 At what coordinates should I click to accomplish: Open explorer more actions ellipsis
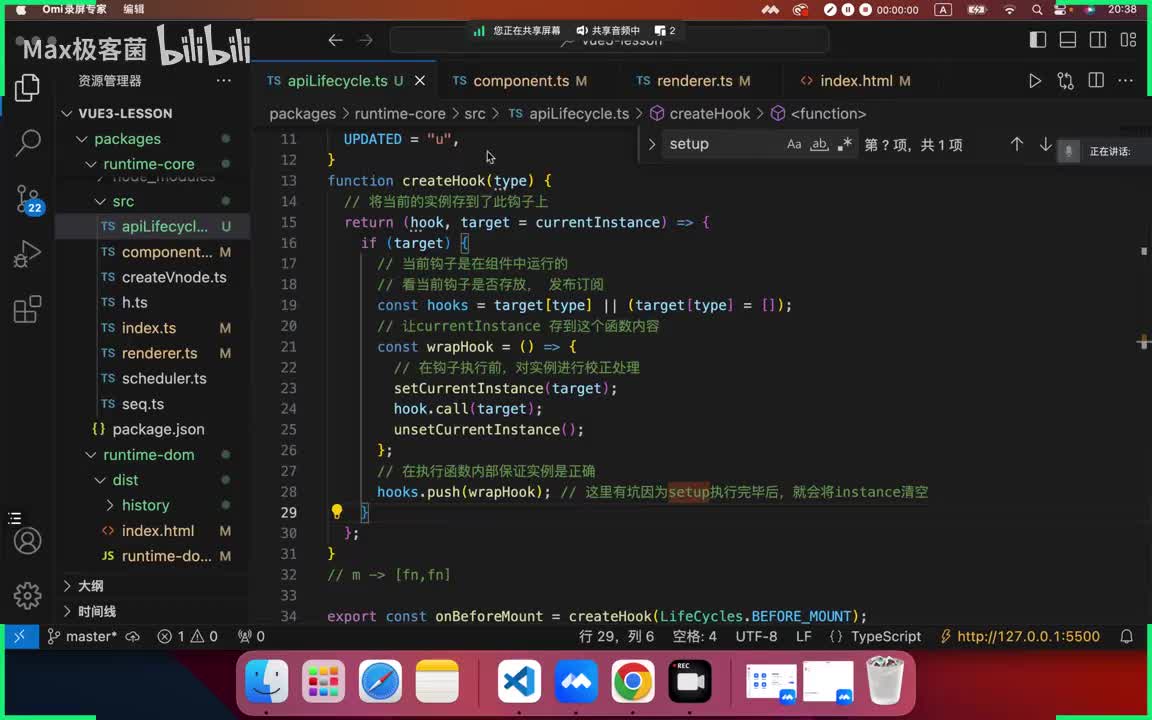pyautogui.click(x=224, y=80)
